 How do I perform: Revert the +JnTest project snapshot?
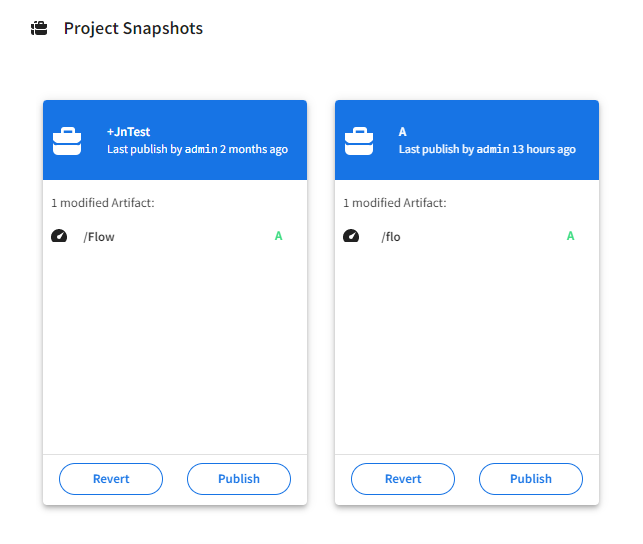(111, 479)
